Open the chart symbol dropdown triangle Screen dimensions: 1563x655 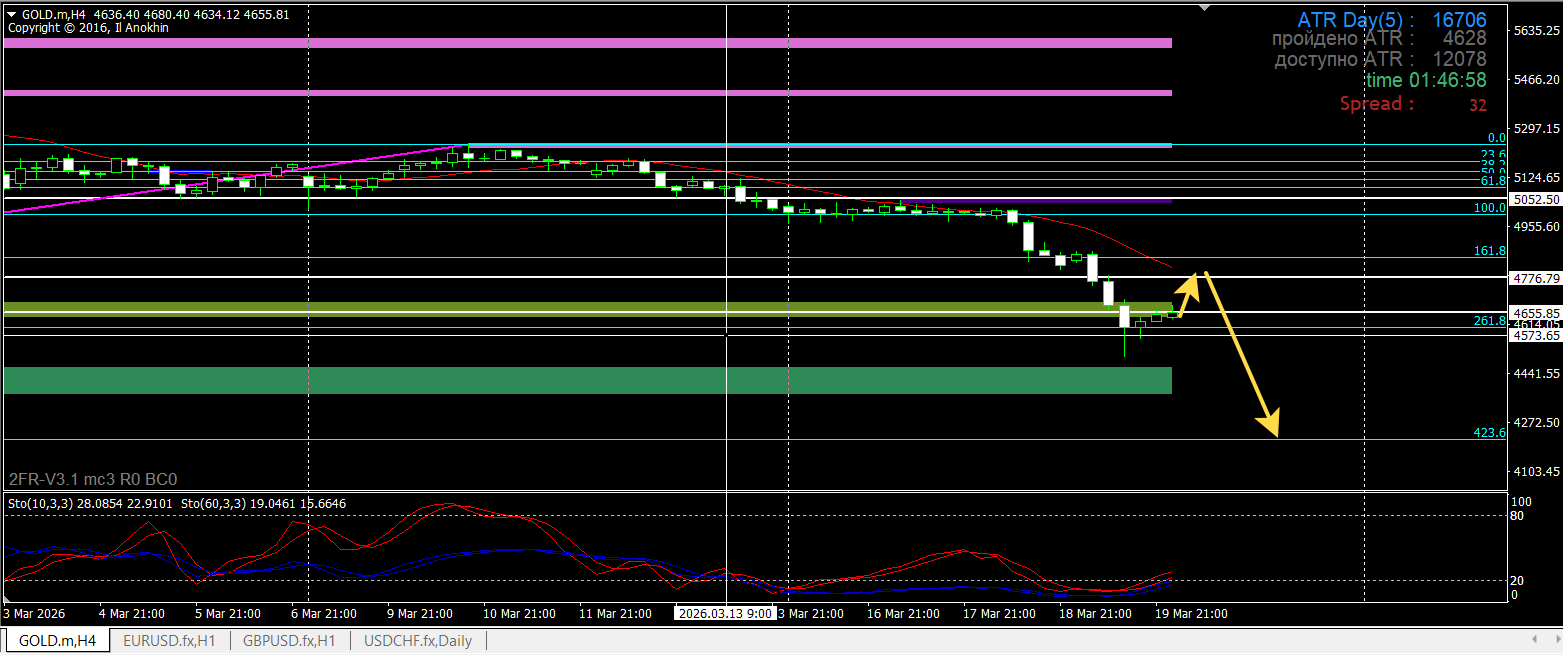[x=9, y=14]
